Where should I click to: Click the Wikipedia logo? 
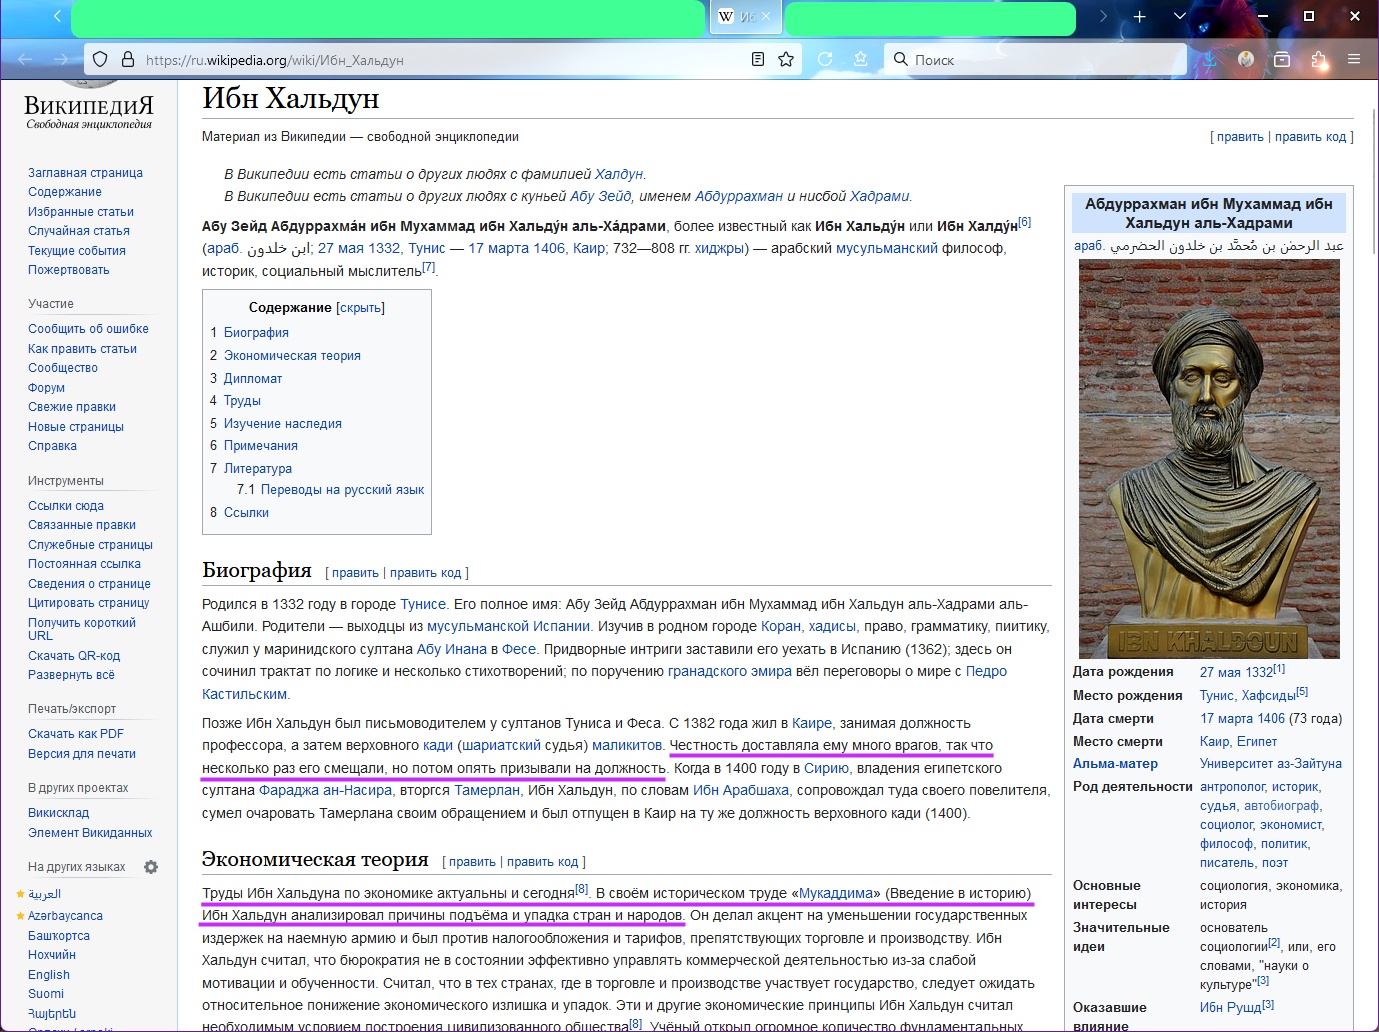[89, 106]
